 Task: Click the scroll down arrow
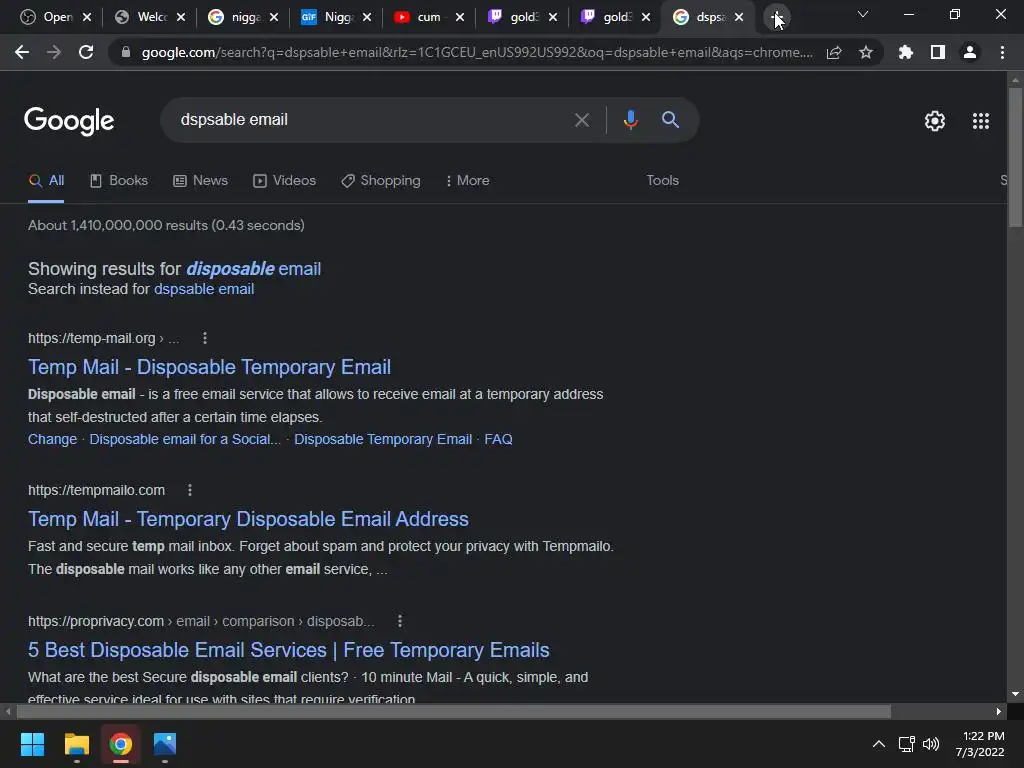pos(1015,694)
